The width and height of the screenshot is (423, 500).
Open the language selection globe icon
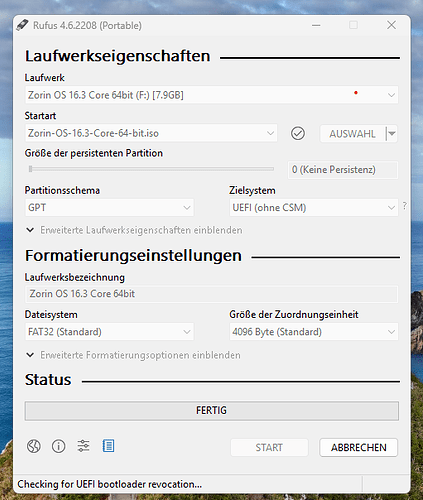click(x=34, y=446)
